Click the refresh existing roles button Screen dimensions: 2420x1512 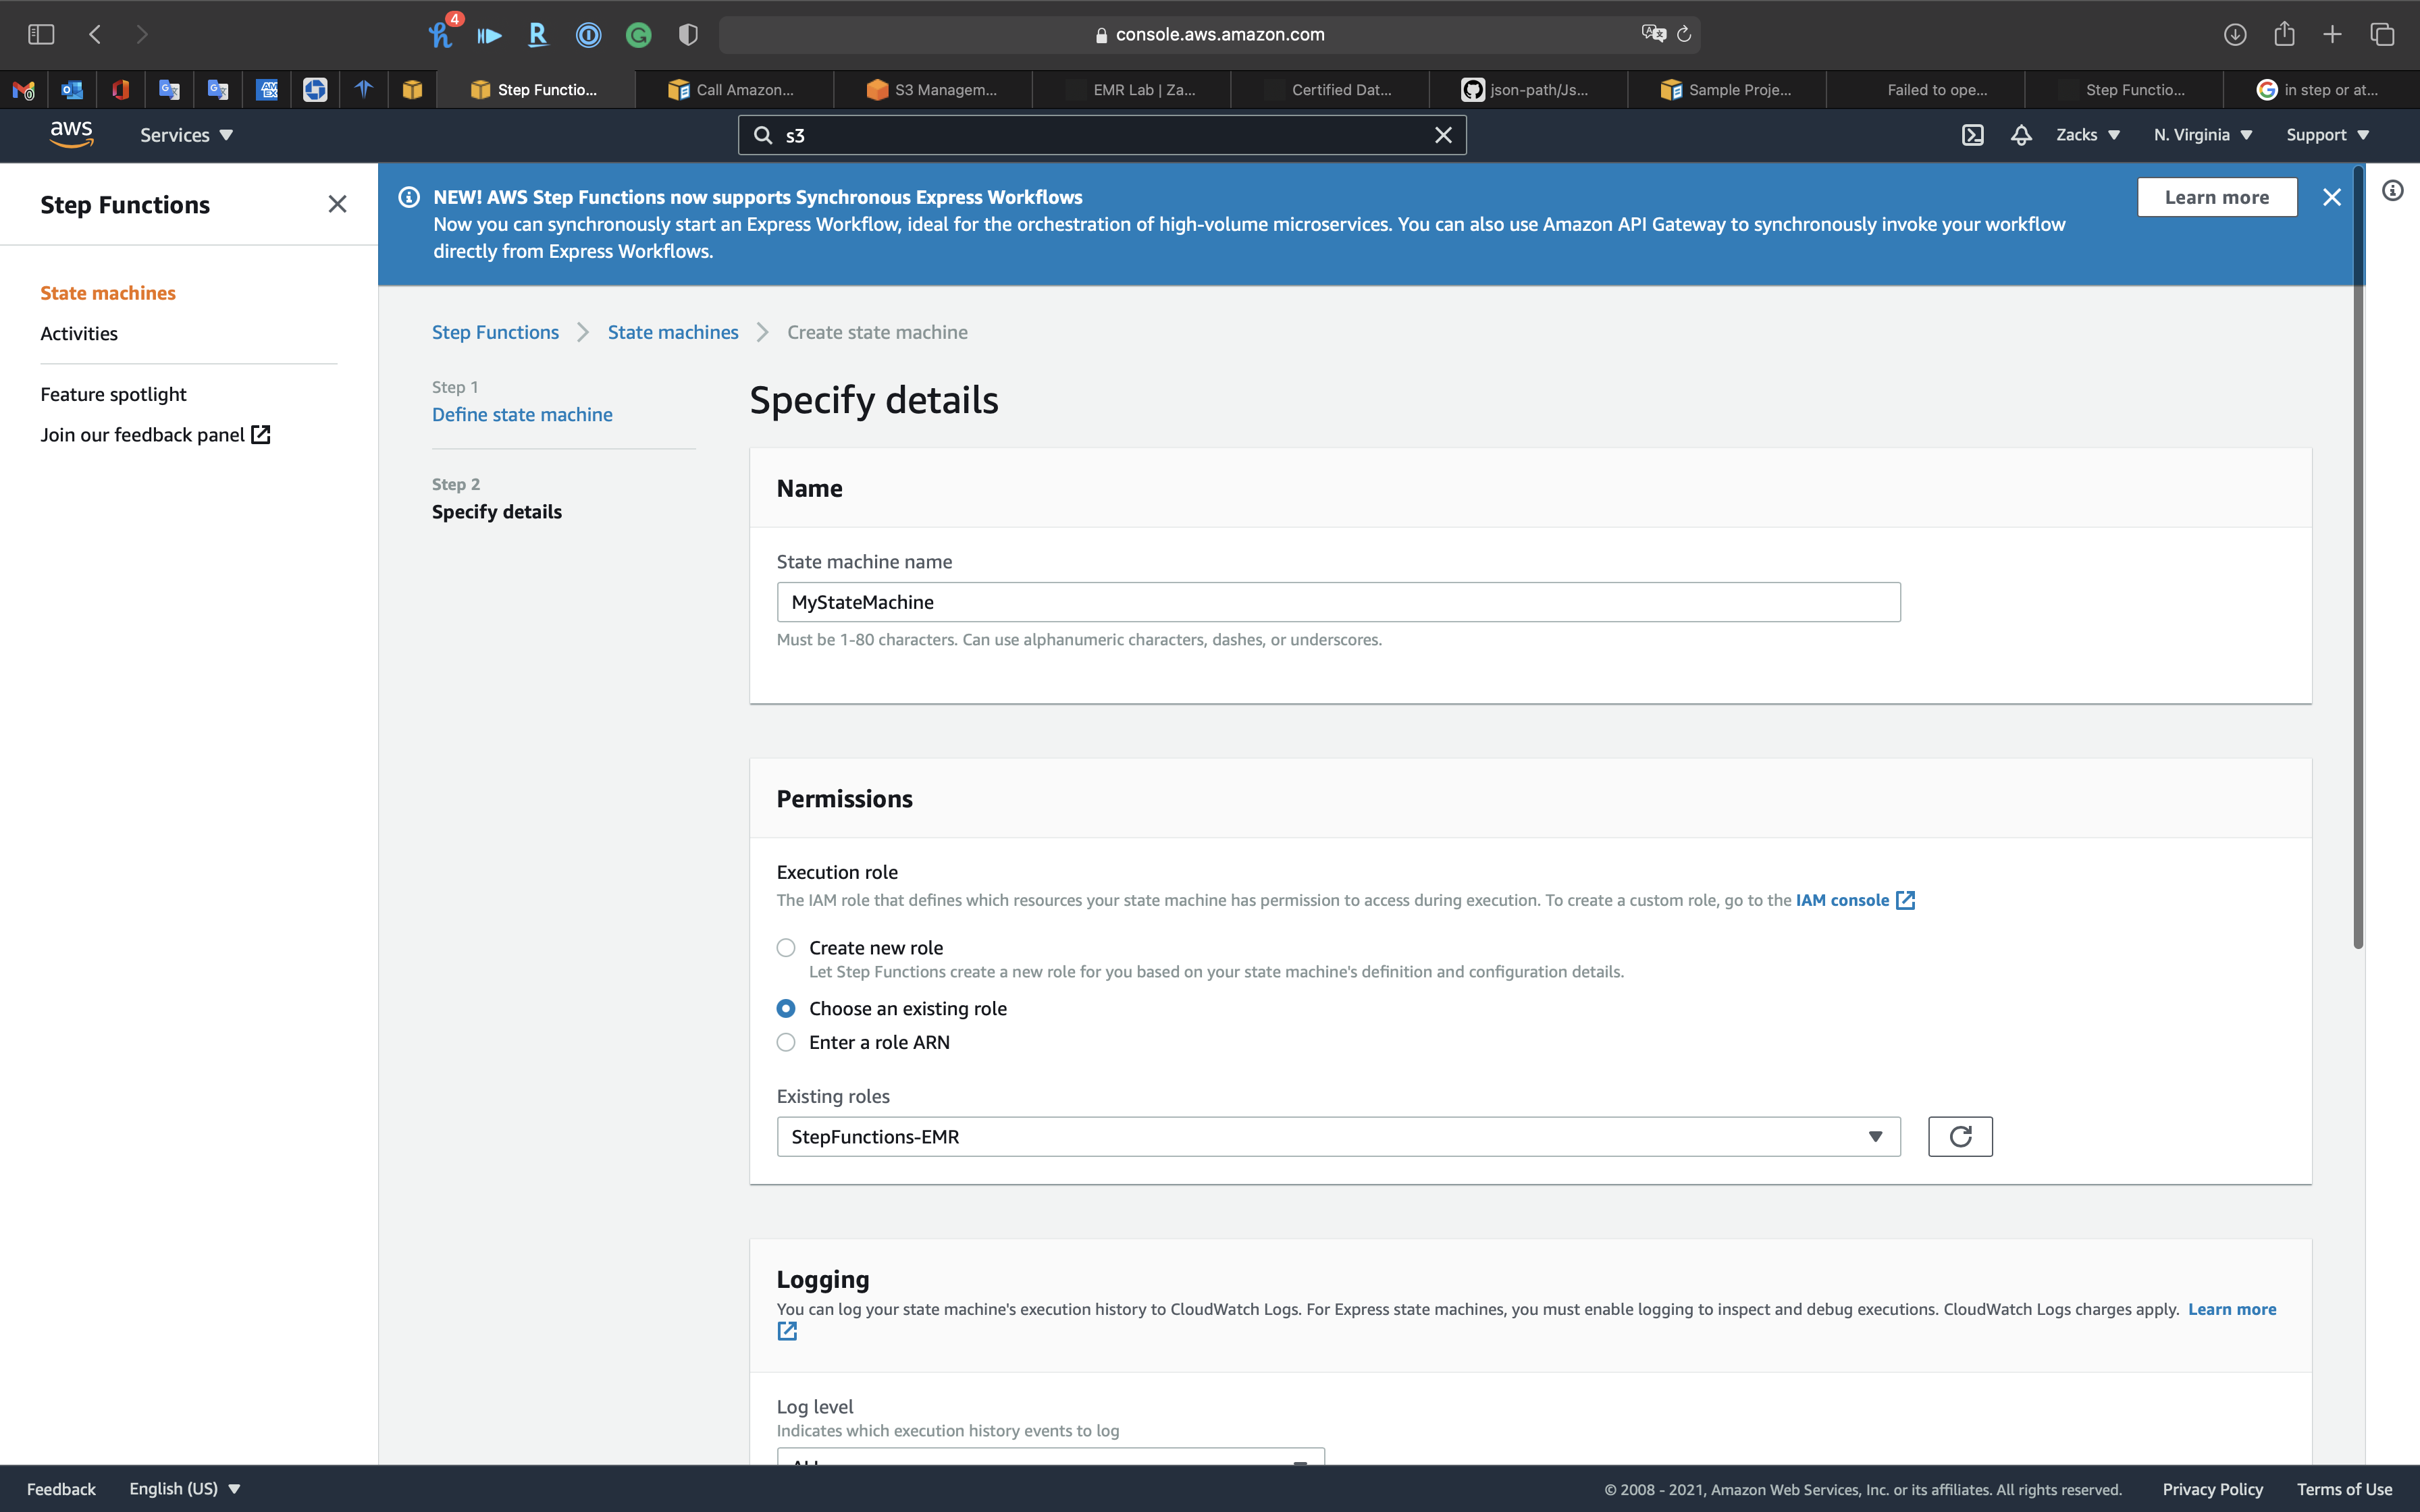click(x=1959, y=1136)
